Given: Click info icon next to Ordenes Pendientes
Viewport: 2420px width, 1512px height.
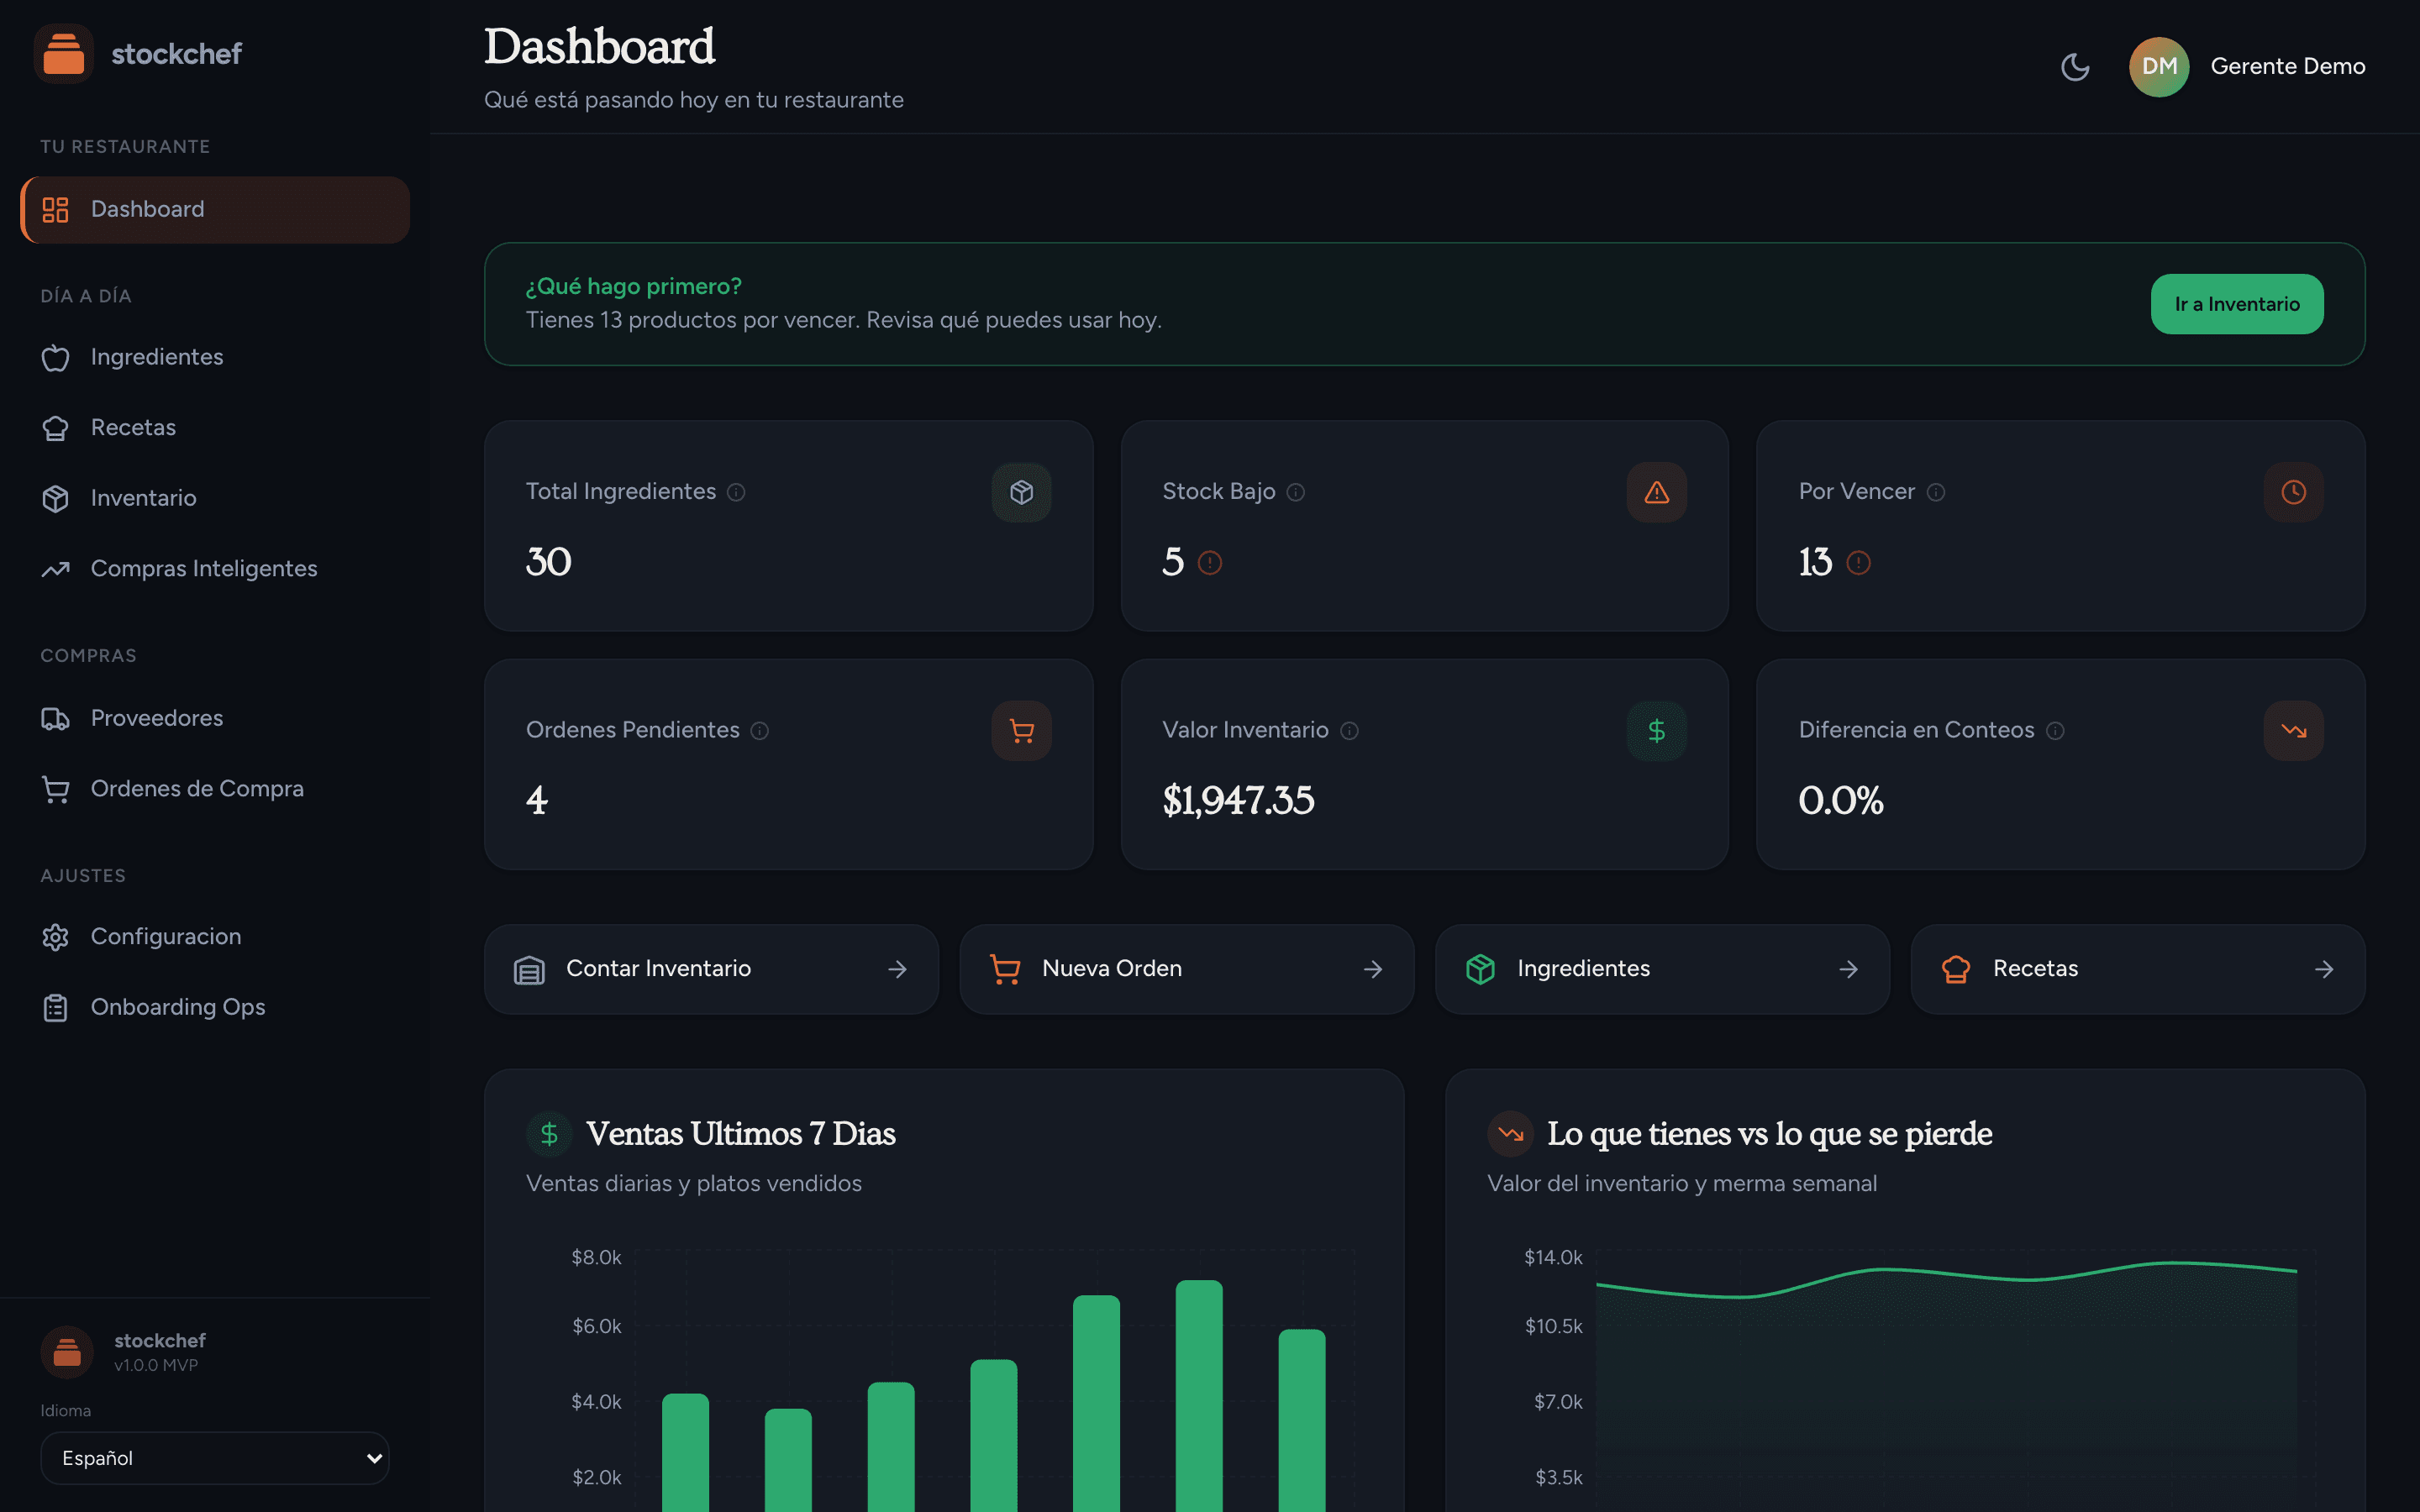Looking at the screenshot, I should (760, 731).
